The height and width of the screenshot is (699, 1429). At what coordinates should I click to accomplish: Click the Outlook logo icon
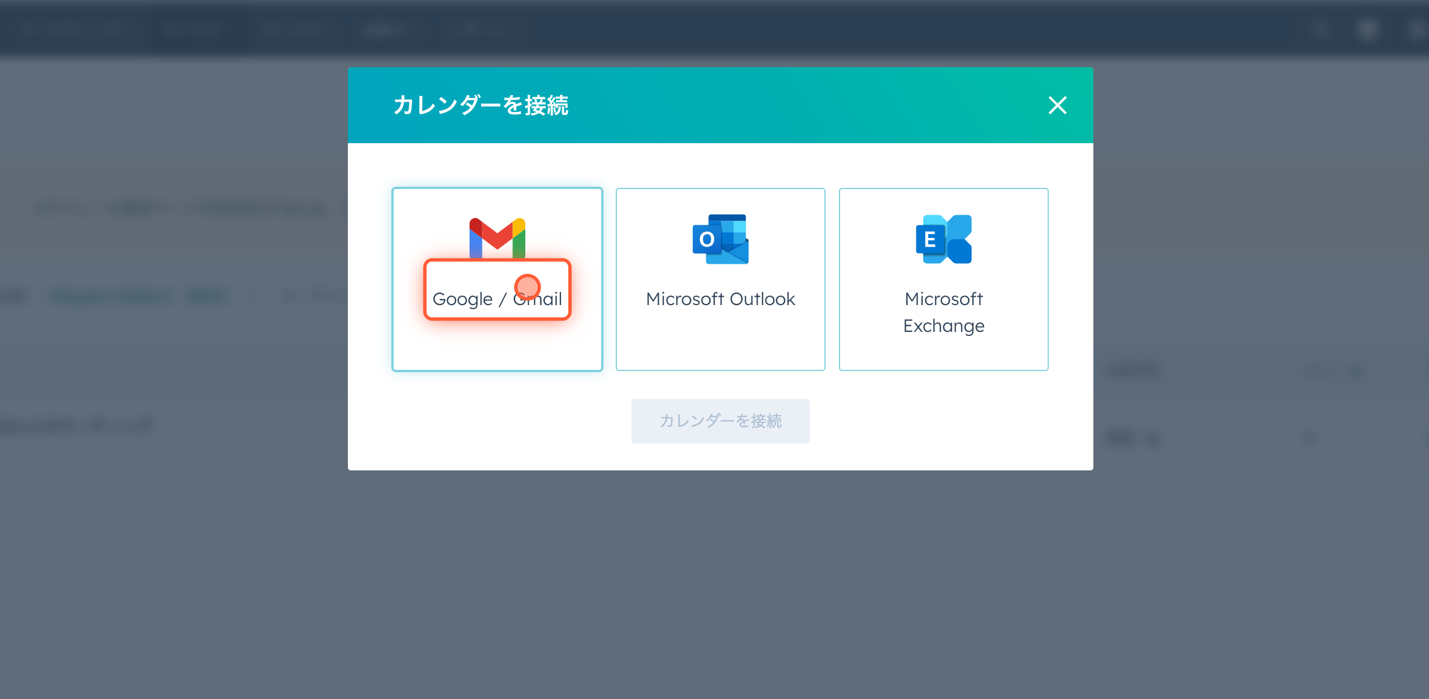720,239
